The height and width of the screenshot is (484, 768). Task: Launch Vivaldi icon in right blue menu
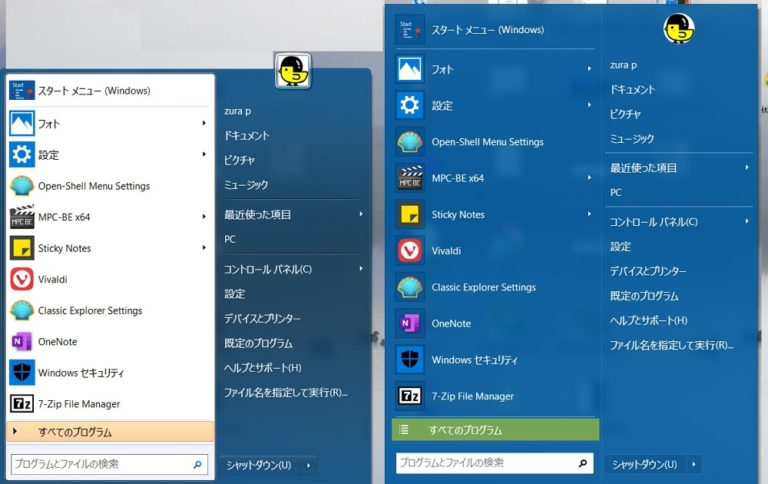point(409,250)
